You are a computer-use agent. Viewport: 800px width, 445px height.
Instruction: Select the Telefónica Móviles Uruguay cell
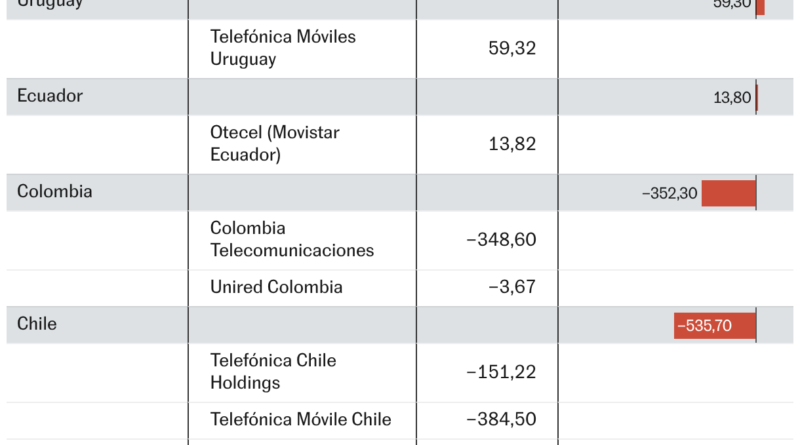tap(283, 48)
